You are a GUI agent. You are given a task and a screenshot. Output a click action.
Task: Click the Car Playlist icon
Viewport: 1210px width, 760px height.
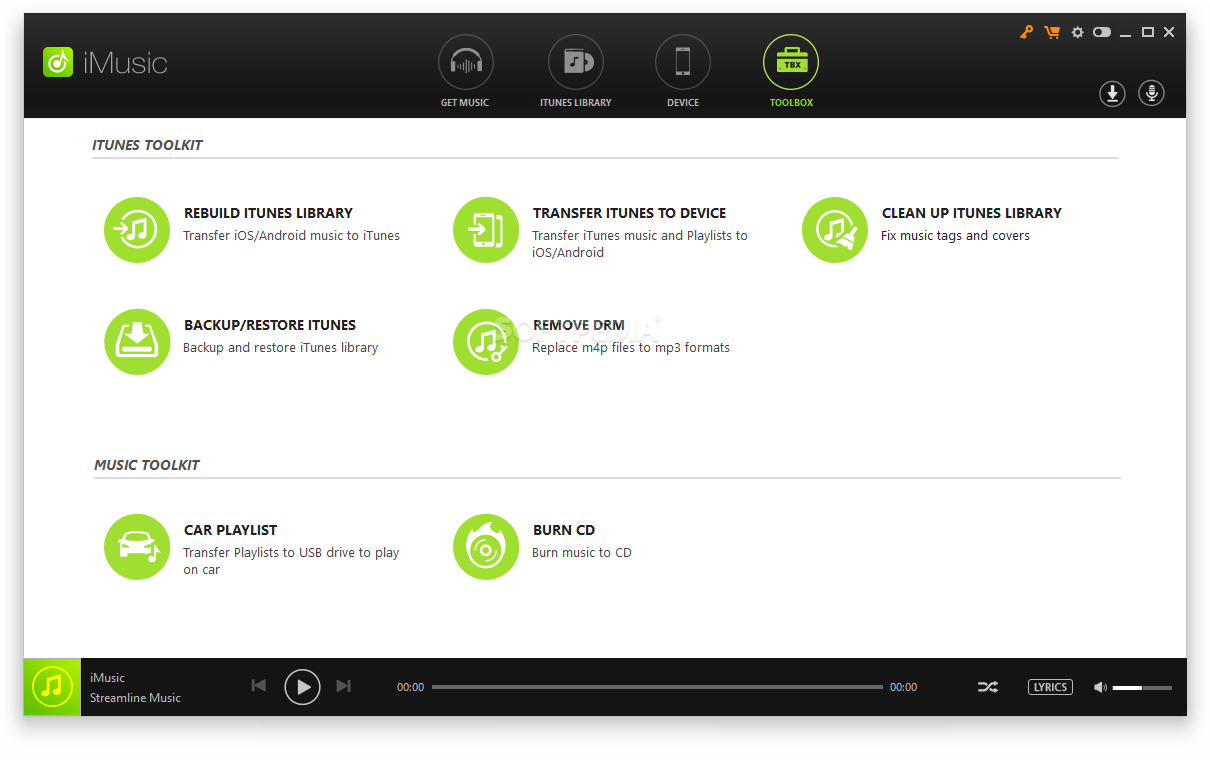tap(137, 547)
